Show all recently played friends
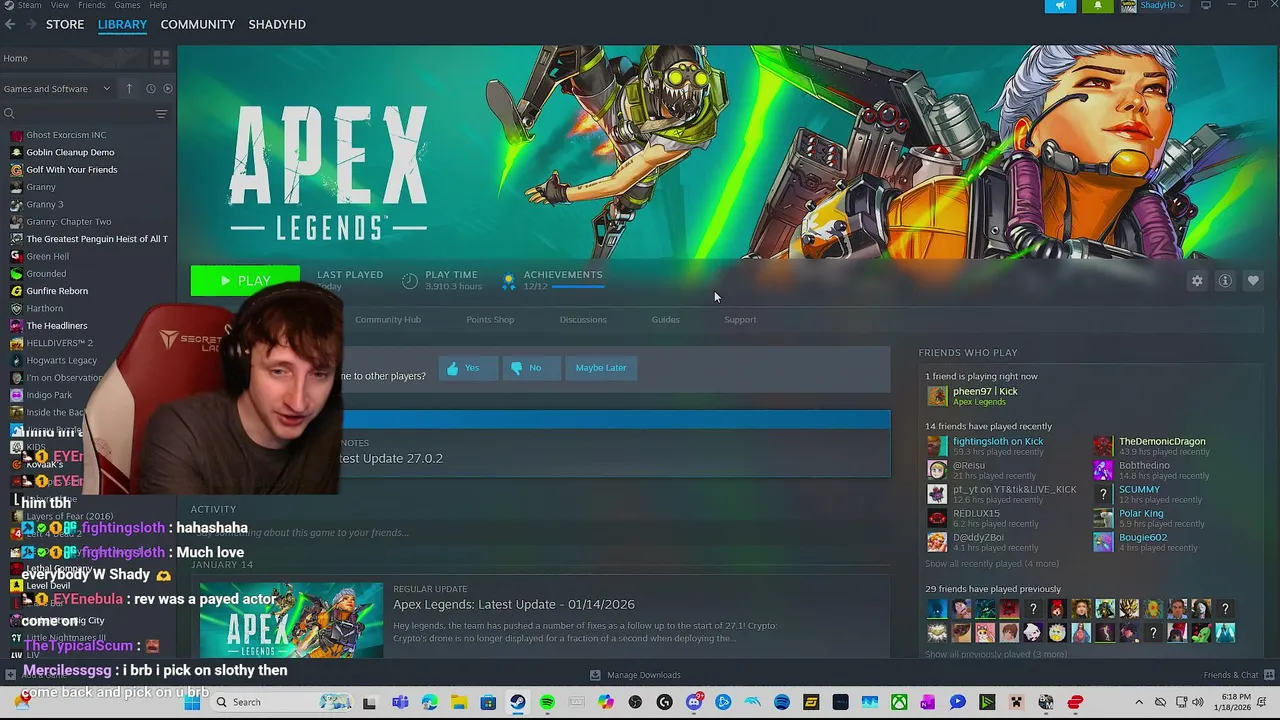The image size is (1280, 720). [x=992, y=564]
